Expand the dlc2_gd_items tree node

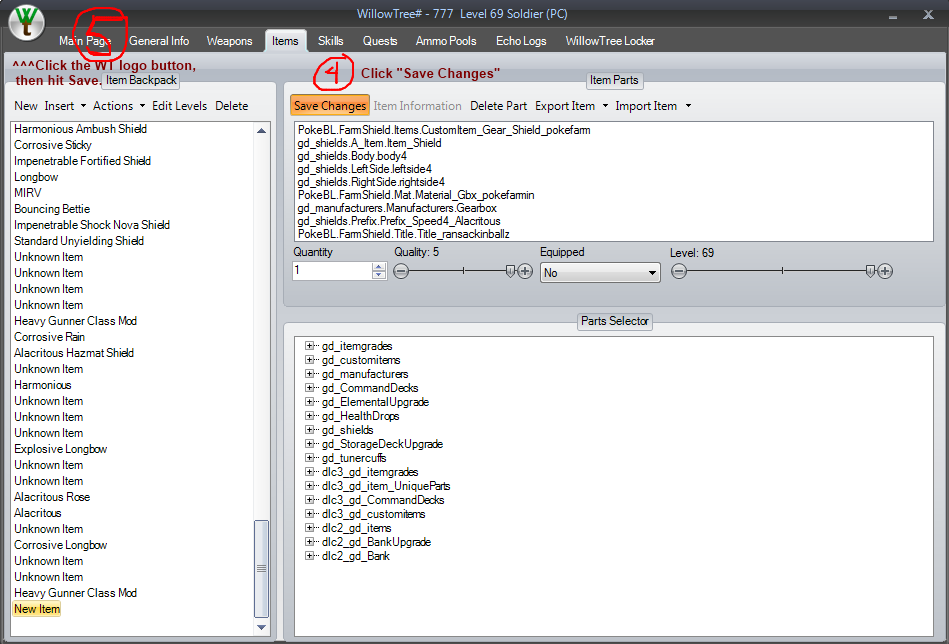309,527
